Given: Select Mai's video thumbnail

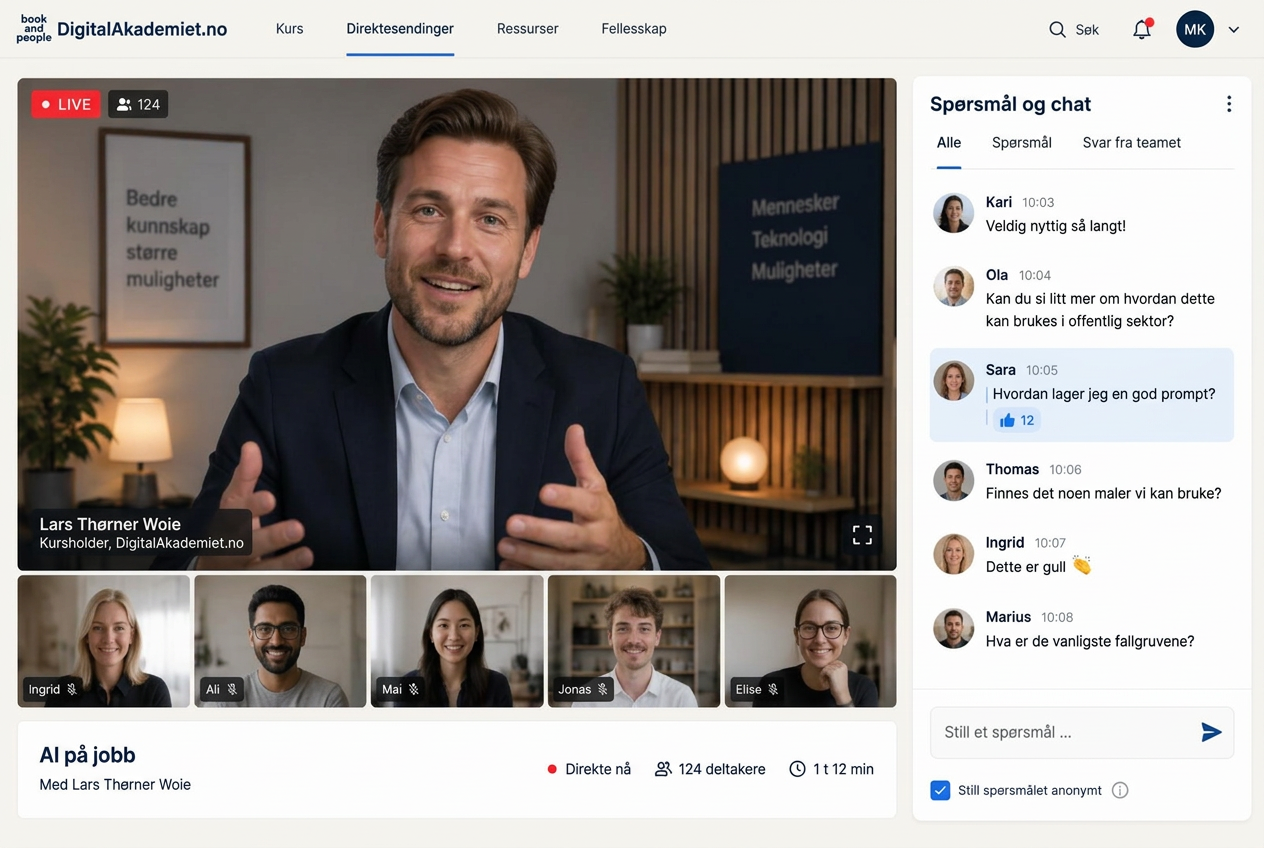Looking at the screenshot, I should pyautogui.click(x=457, y=641).
